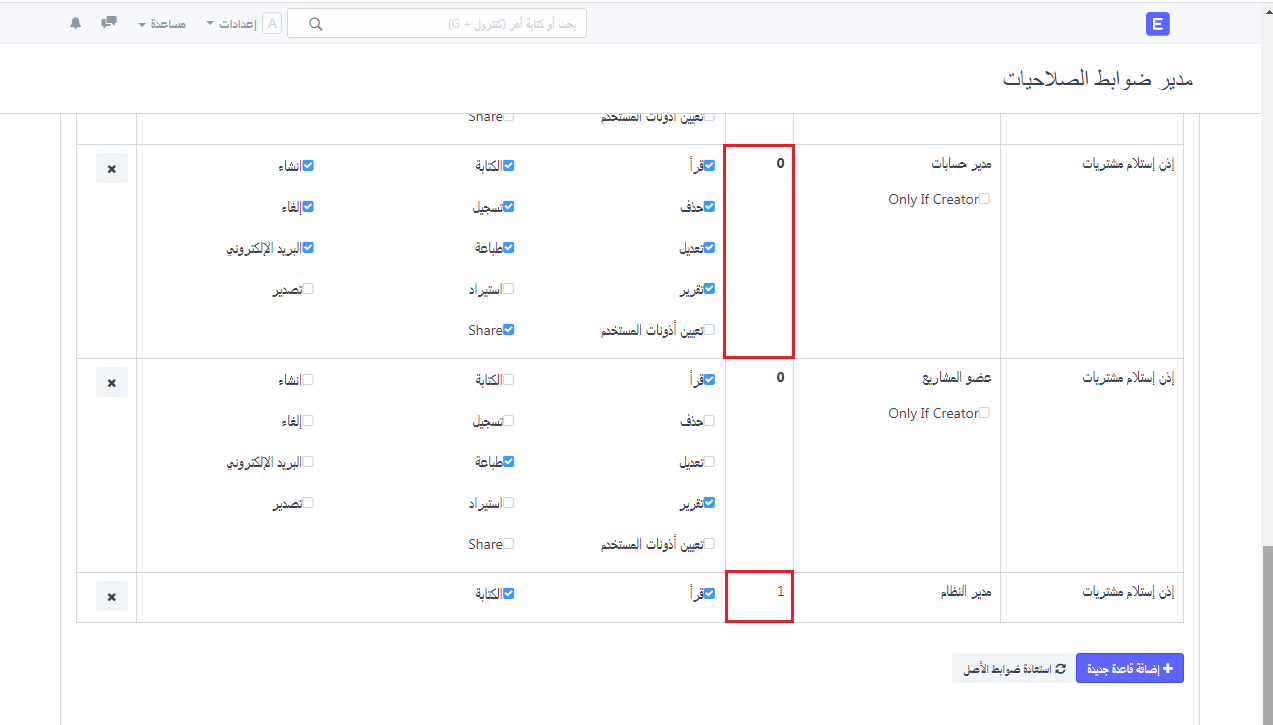Enable إلغاء checkbox for عضو المشاريع
Viewport: 1273px width, 725px height.
(x=308, y=421)
